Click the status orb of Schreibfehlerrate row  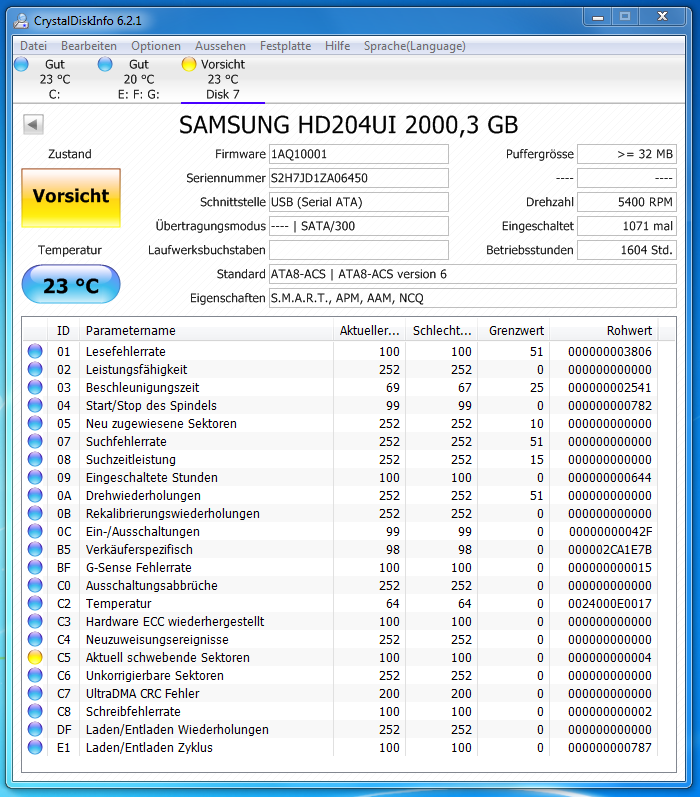[35, 712]
